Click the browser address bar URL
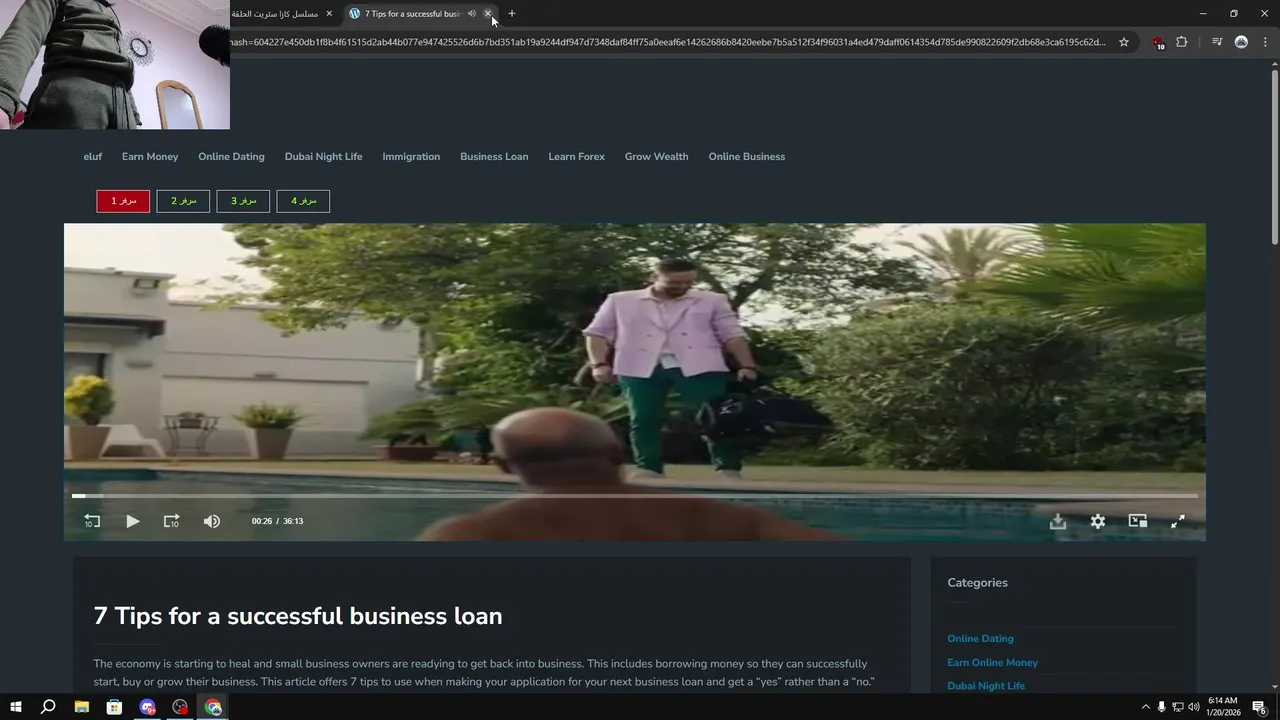1280x720 pixels. pyautogui.click(x=667, y=42)
